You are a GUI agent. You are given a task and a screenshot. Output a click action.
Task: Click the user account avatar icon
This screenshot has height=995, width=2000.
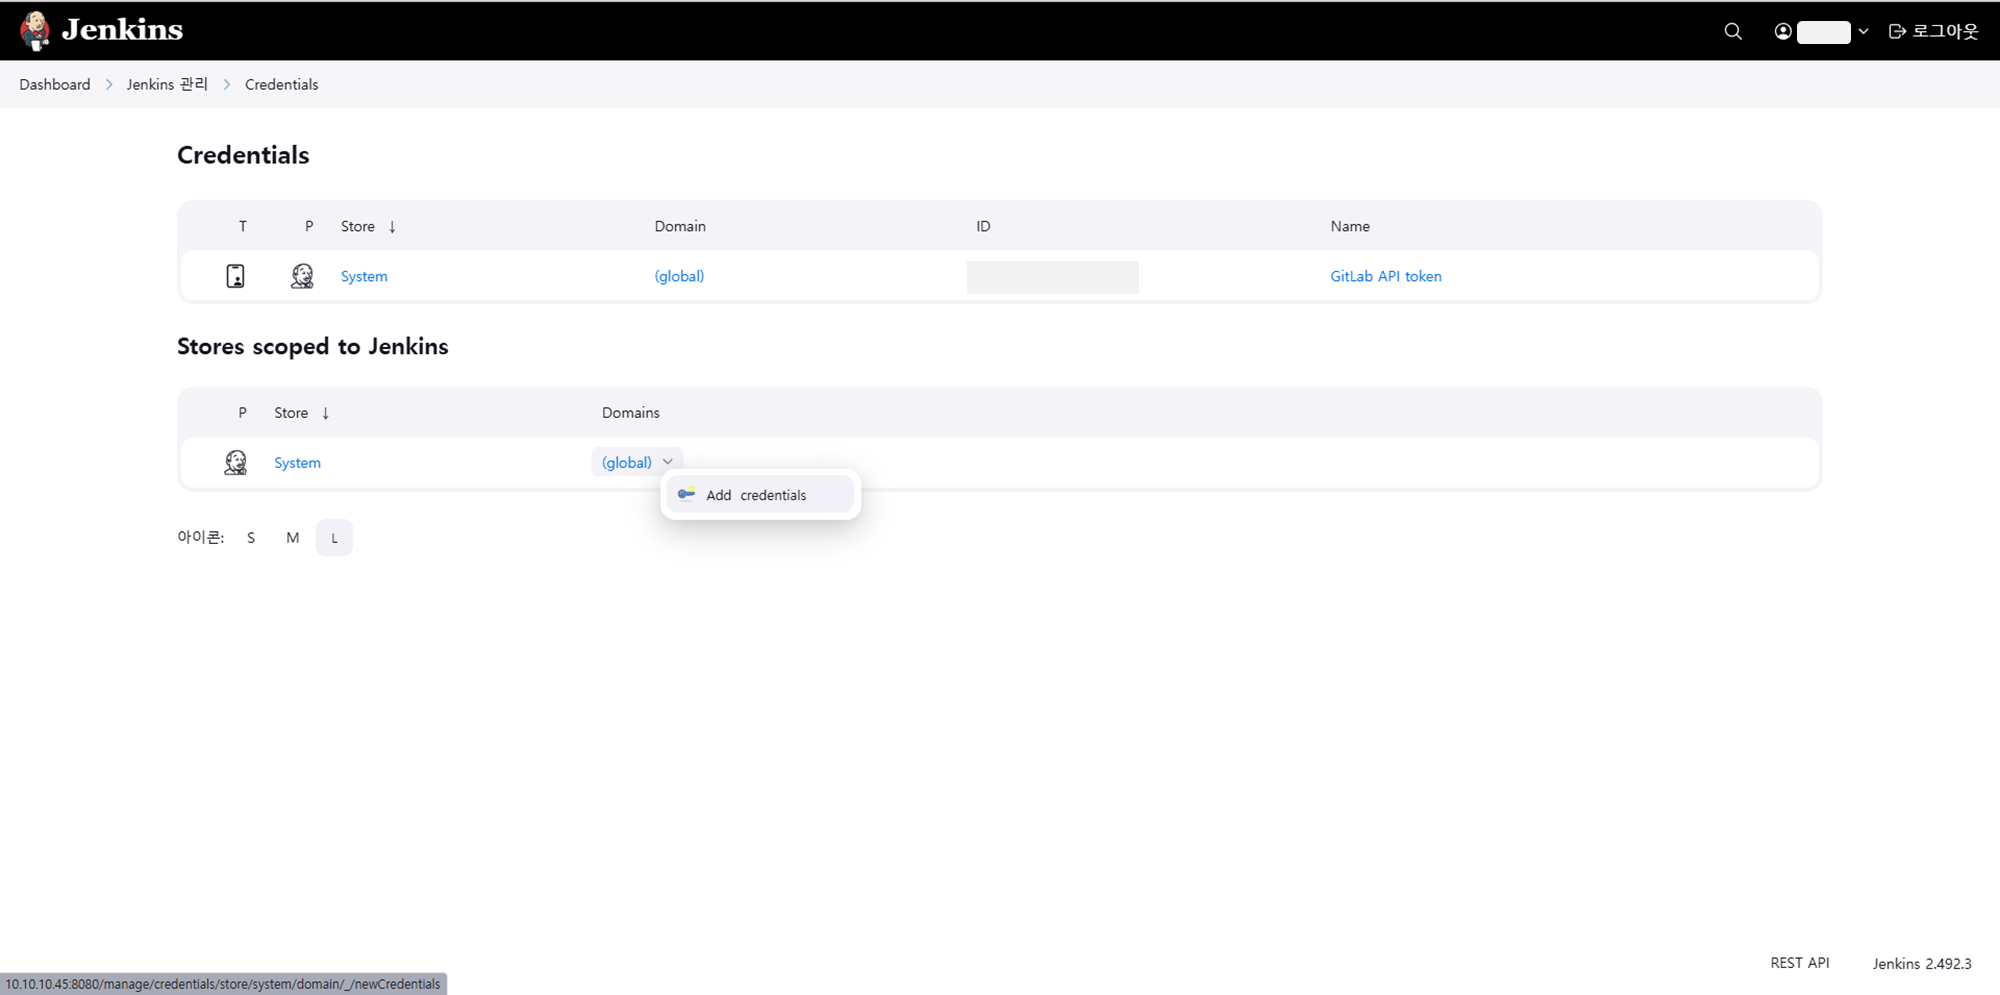(x=1783, y=32)
